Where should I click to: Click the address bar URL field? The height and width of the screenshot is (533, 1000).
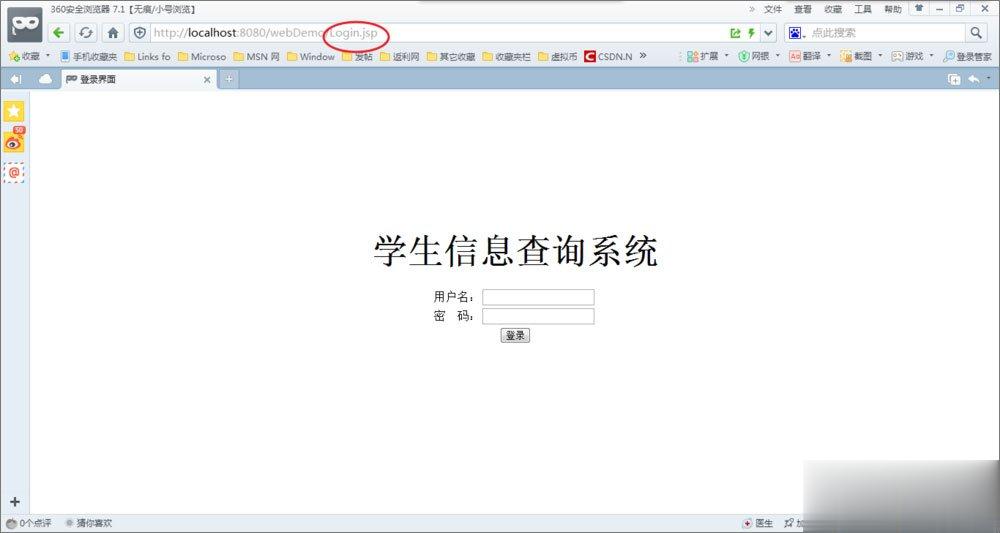(x=437, y=33)
